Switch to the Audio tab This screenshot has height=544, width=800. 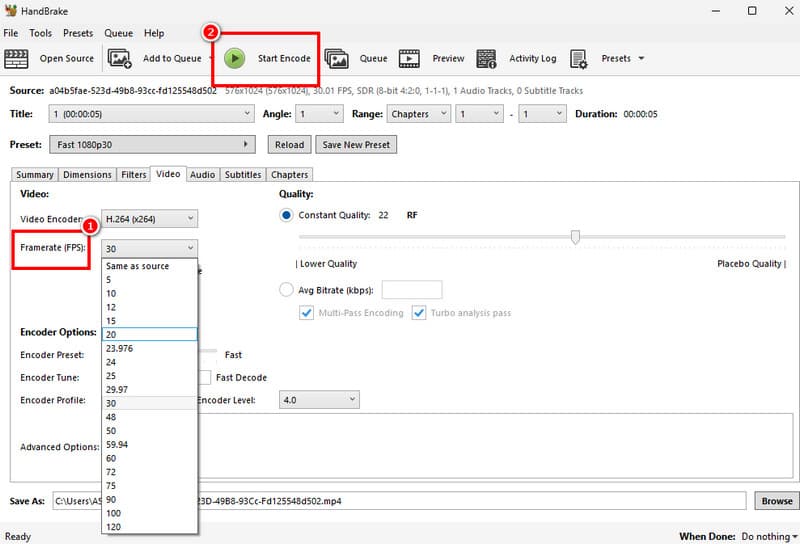click(202, 175)
